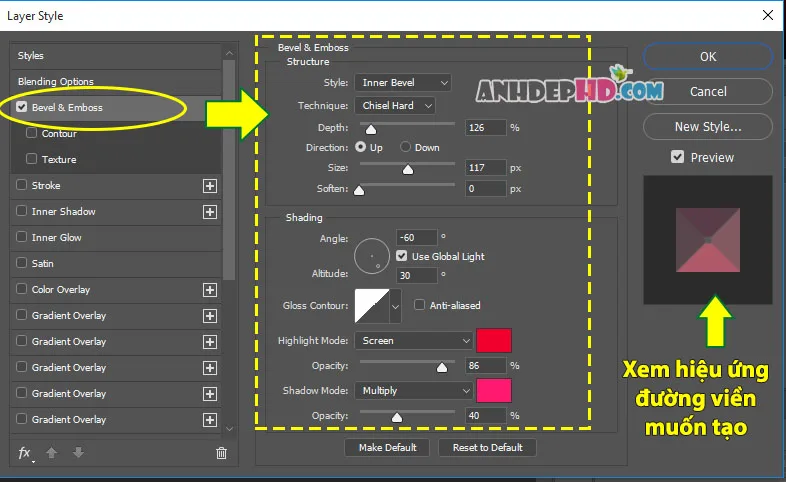
Task: Open Highlight Mode dropdown set to Screen
Action: (x=414, y=341)
